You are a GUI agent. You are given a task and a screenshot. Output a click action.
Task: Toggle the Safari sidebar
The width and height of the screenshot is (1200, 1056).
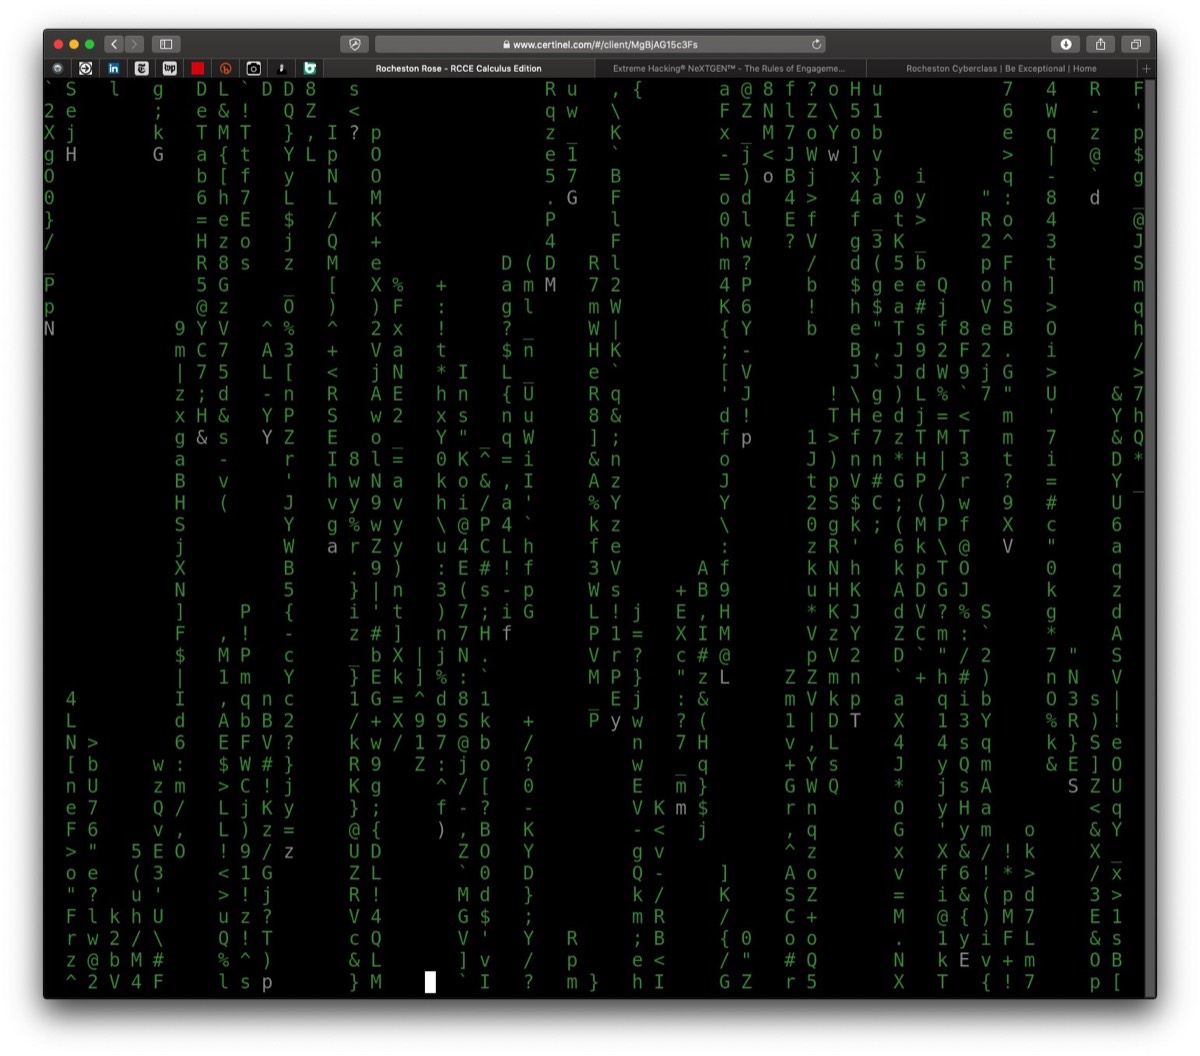pos(166,44)
